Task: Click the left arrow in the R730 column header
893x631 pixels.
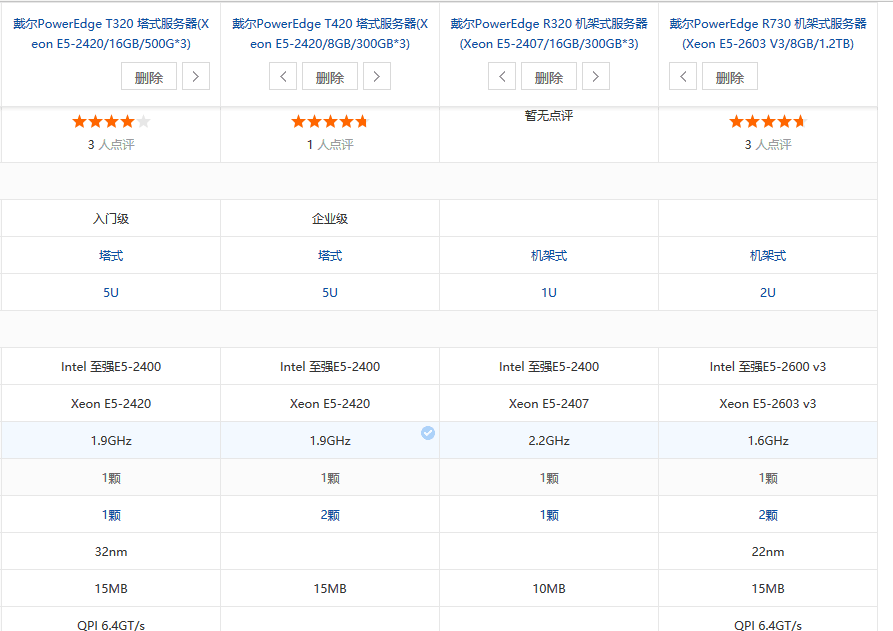Action: [683, 76]
